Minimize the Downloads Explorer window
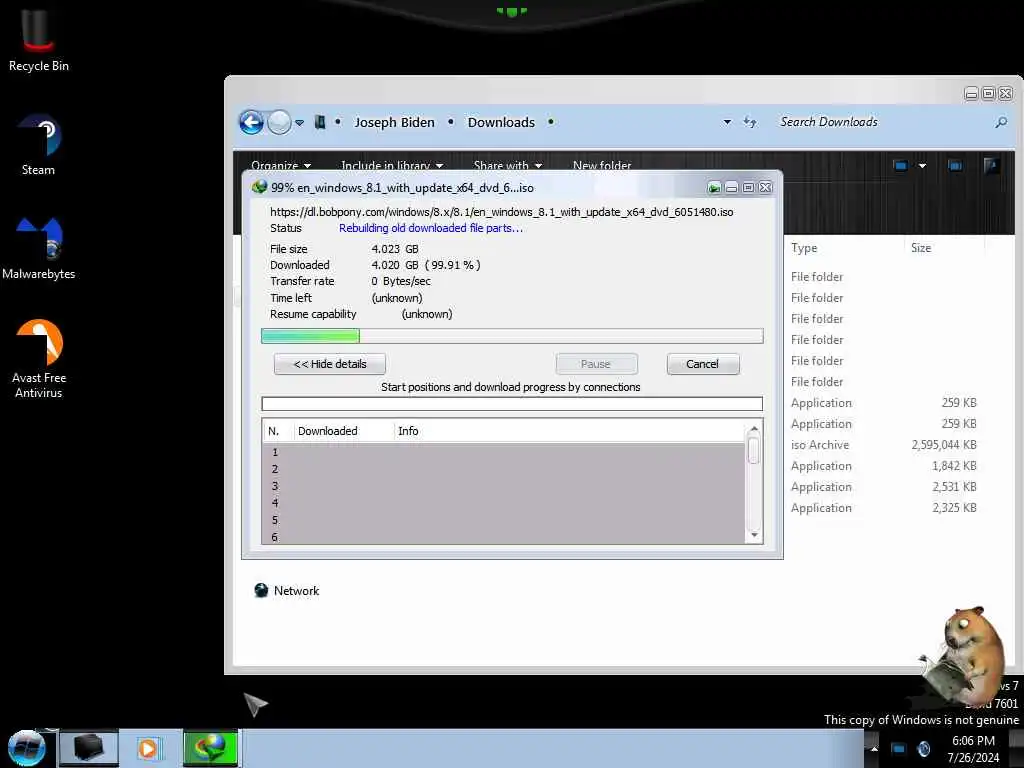 pyautogui.click(x=971, y=94)
